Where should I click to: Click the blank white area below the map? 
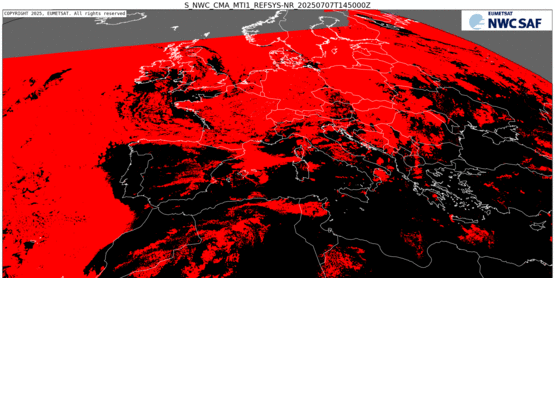tap(278, 336)
